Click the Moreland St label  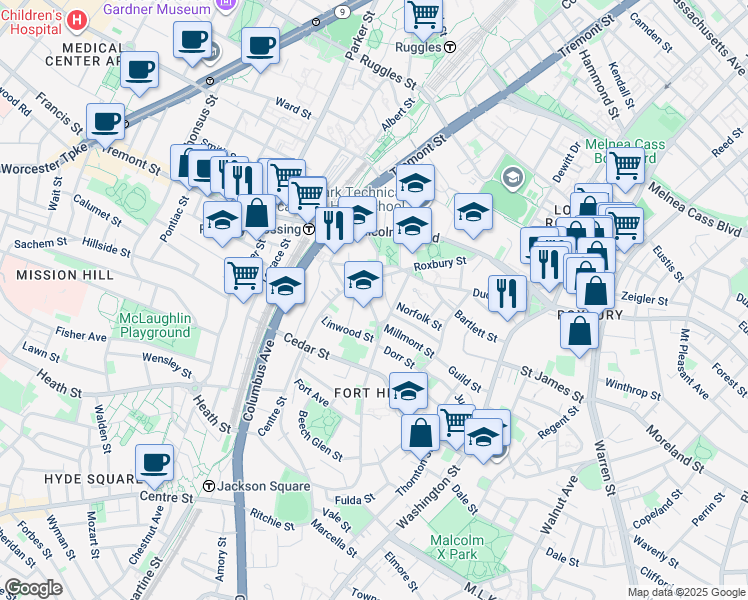tap(675, 449)
